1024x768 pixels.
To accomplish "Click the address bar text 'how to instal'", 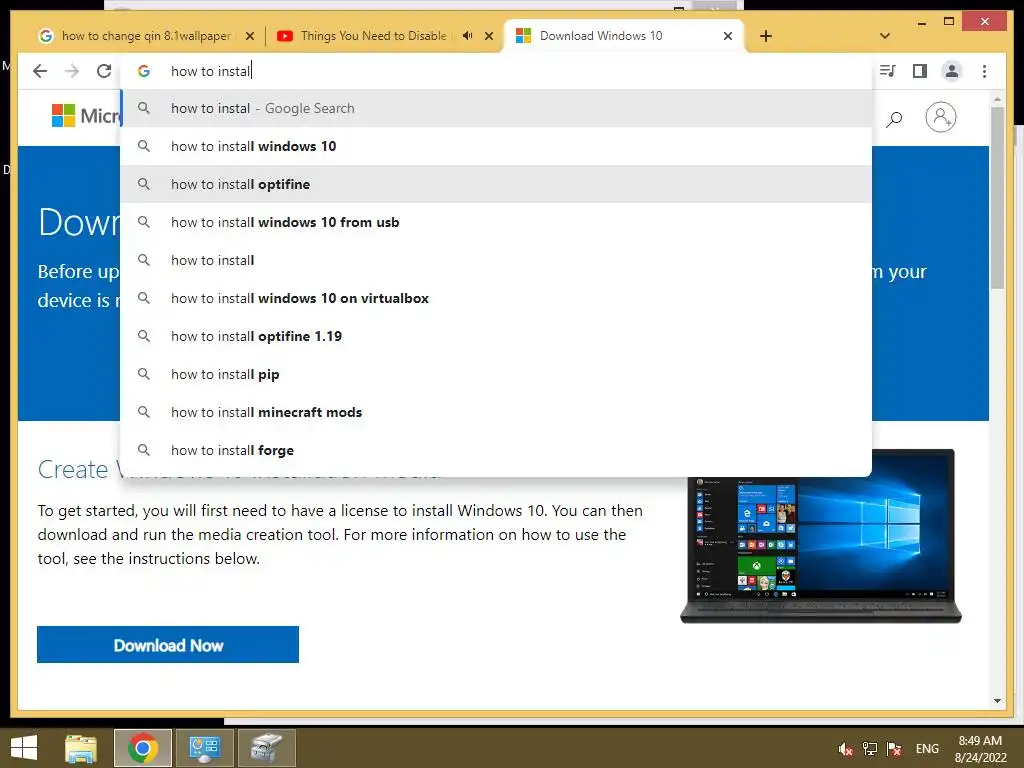I will coord(210,71).
